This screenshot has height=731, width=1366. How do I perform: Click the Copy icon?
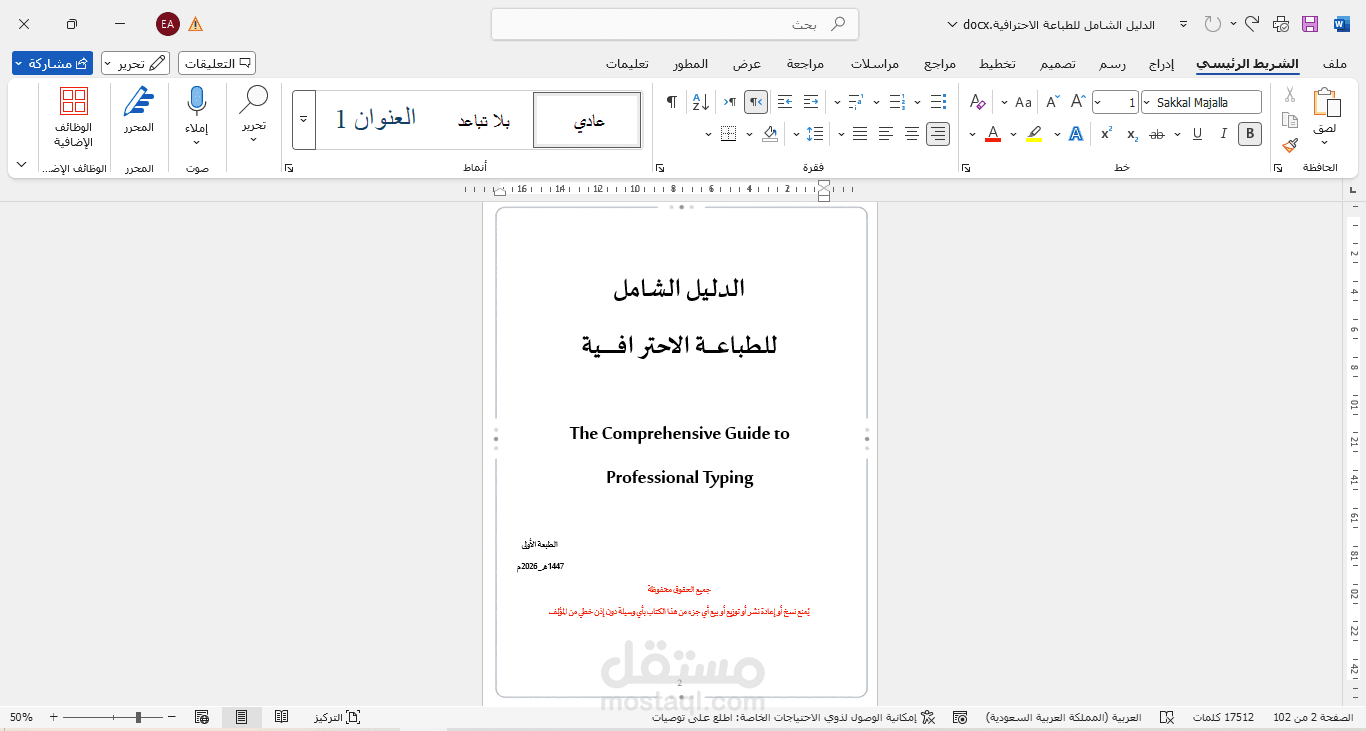click(1290, 120)
